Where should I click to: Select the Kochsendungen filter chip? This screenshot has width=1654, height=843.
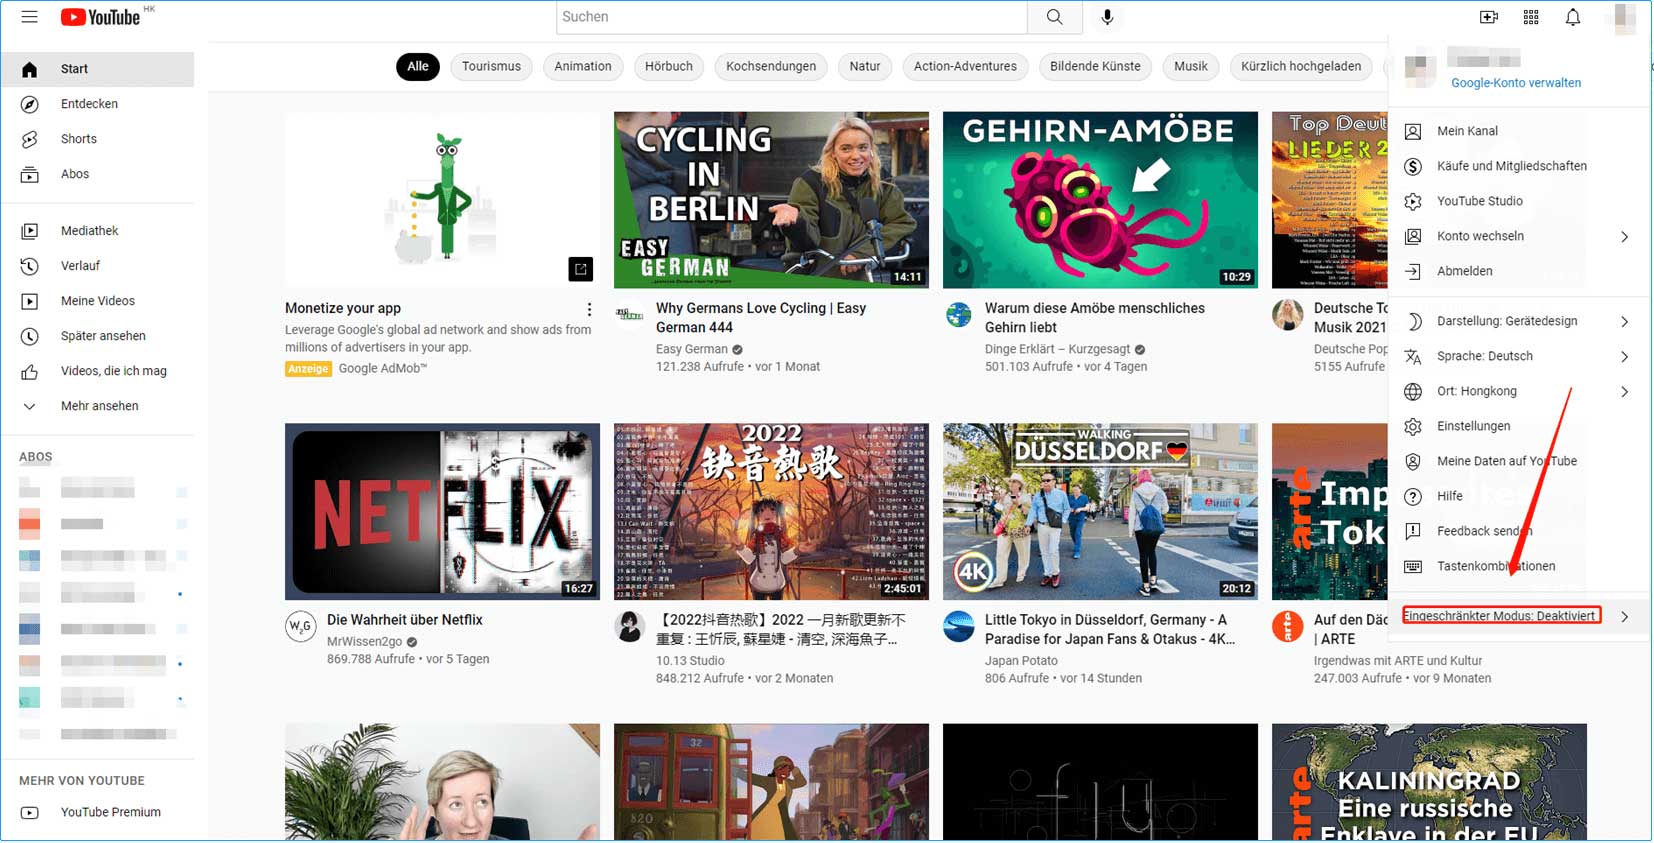[771, 67]
